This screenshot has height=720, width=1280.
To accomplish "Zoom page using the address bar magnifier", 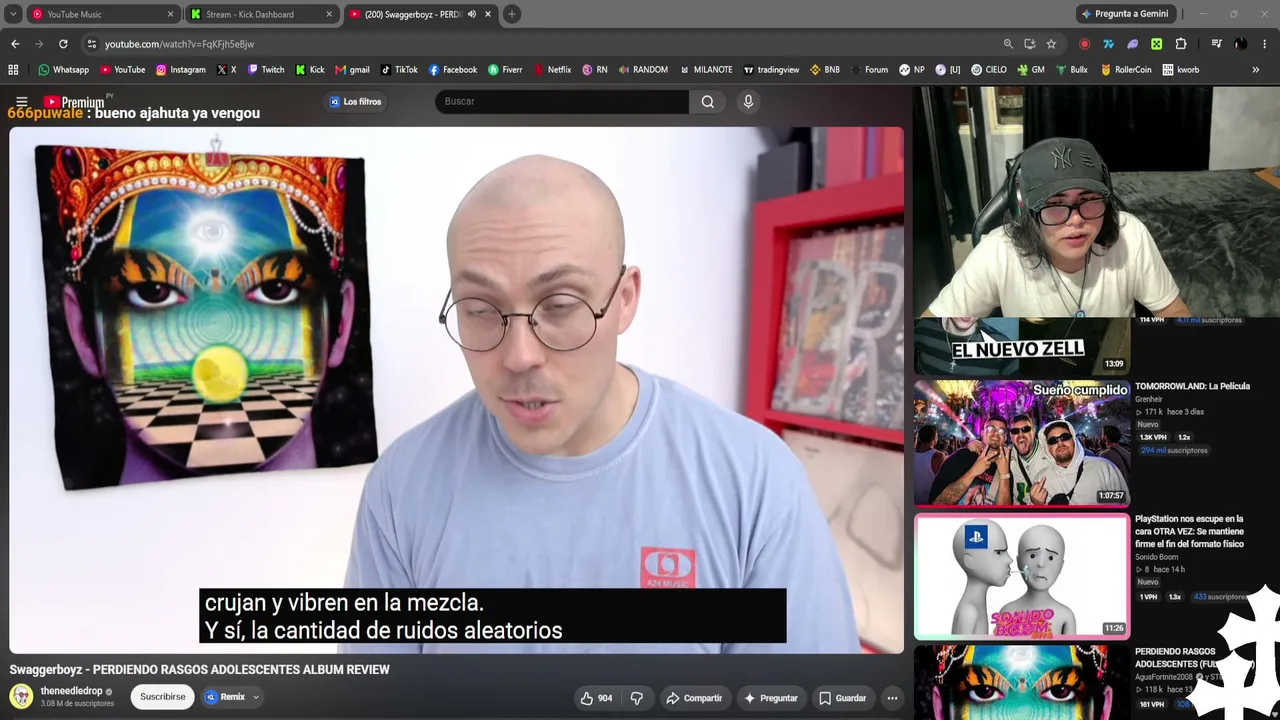I will pyautogui.click(x=1008, y=44).
